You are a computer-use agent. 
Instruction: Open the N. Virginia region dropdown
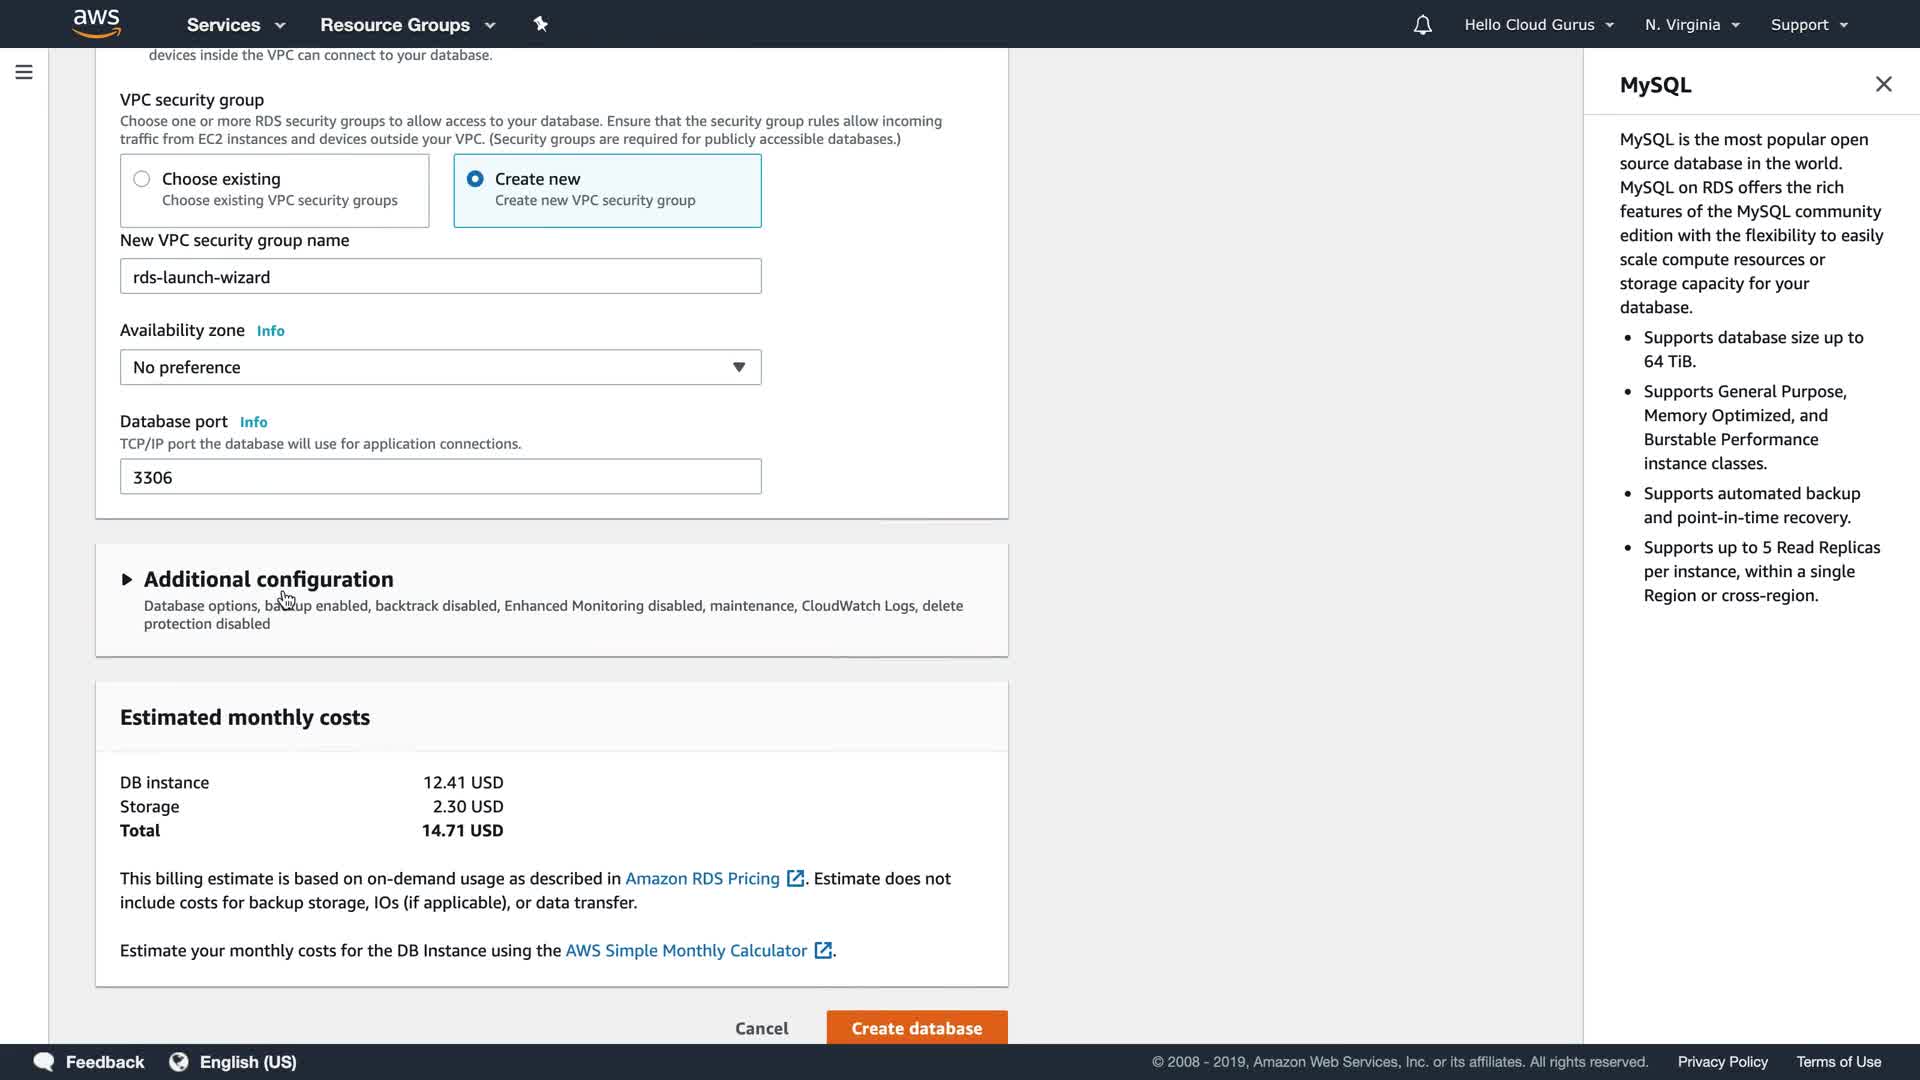click(x=1692, y=25)
